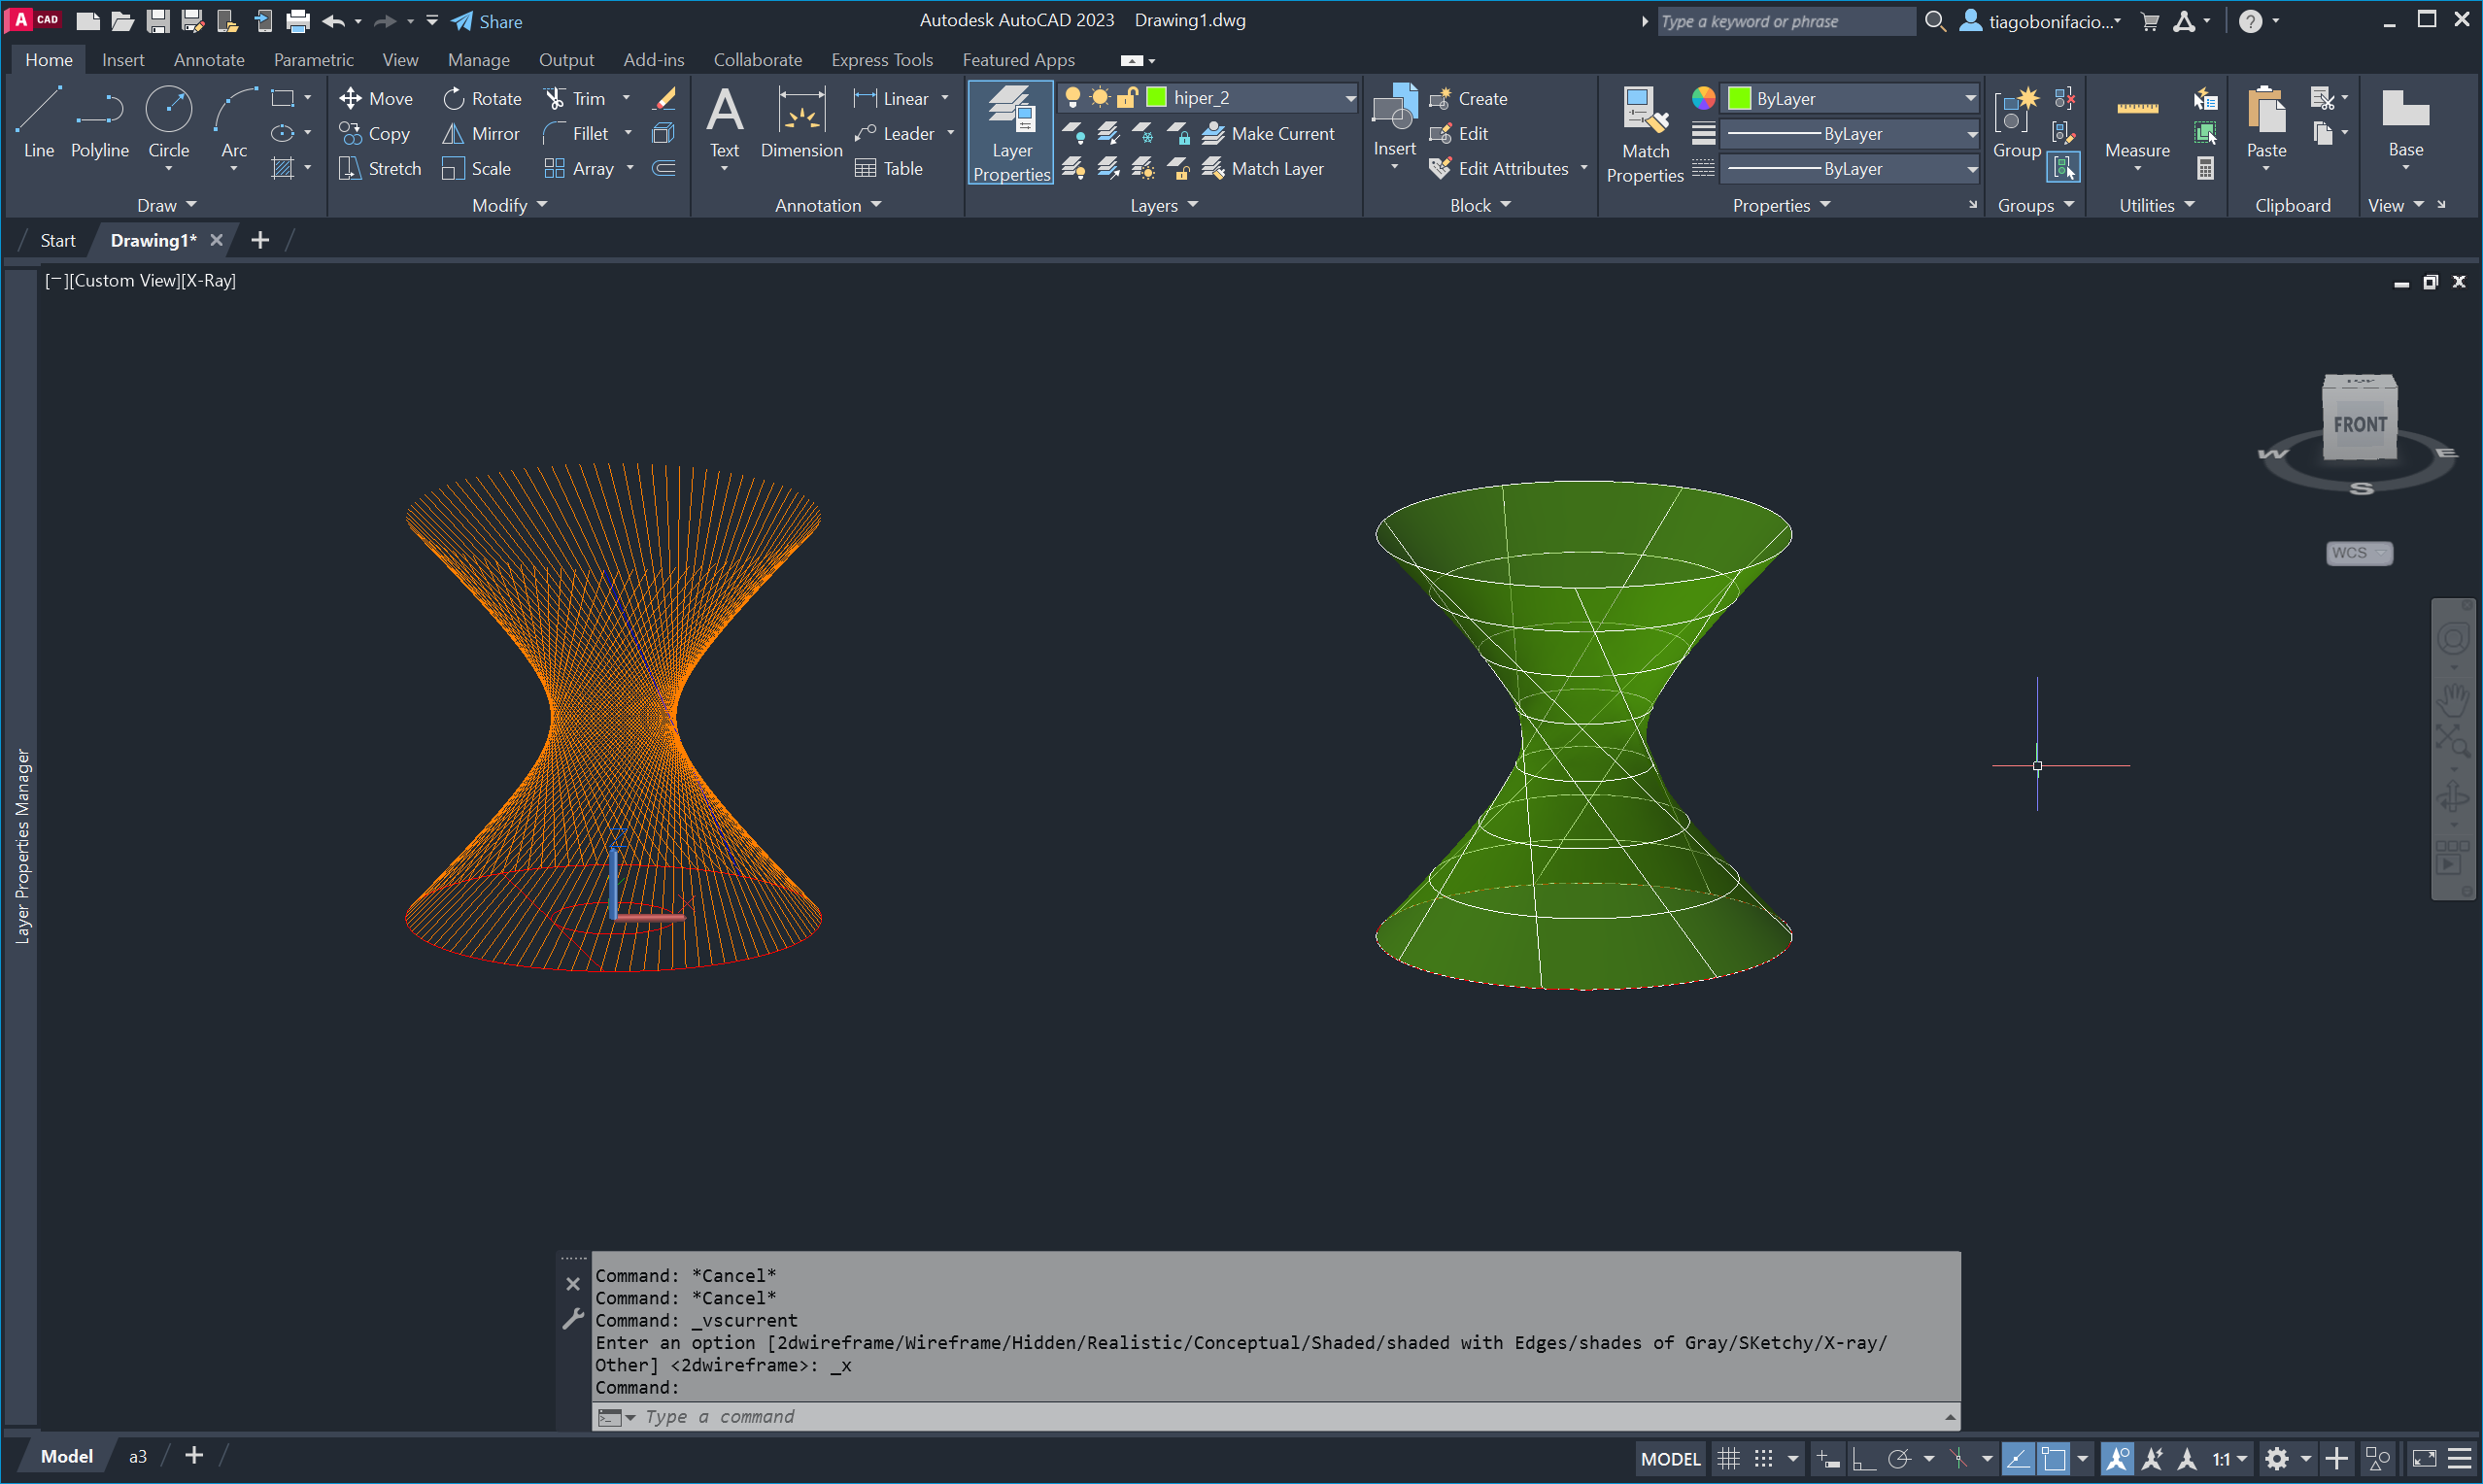Click Make Current layer button
2483x1484 pixels.
(1268, 133)
